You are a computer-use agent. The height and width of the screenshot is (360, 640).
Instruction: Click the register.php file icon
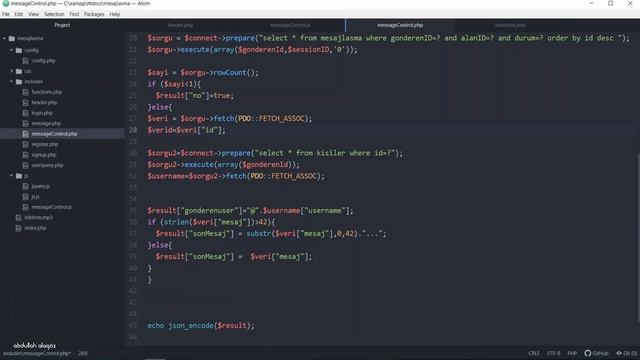[25, 144]
